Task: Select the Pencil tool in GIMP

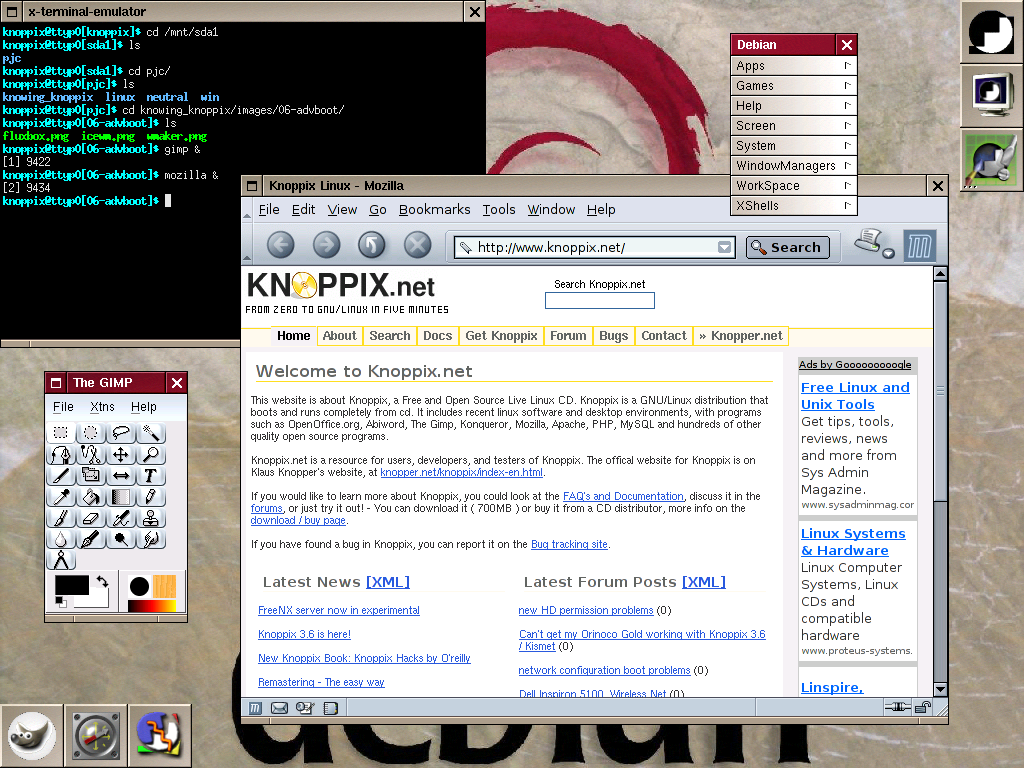Action: 151,496
